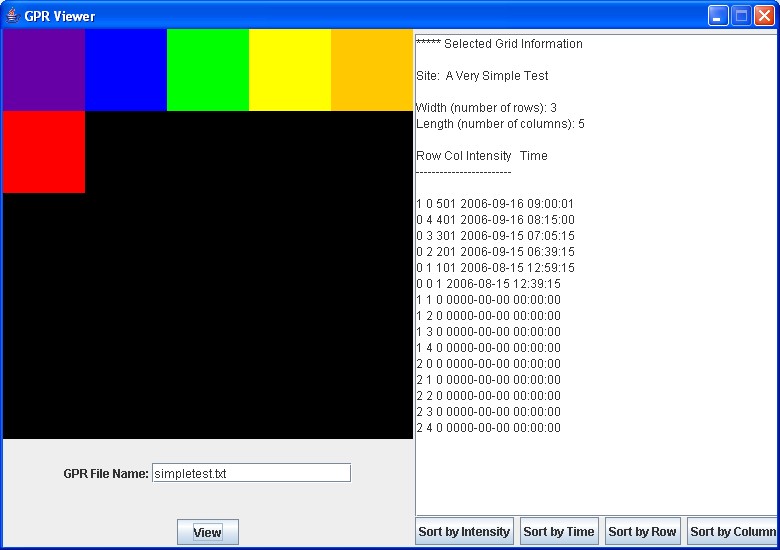This screenshot has width=780, height=550.
Task: Select the red grid cell
Action: 44,152
